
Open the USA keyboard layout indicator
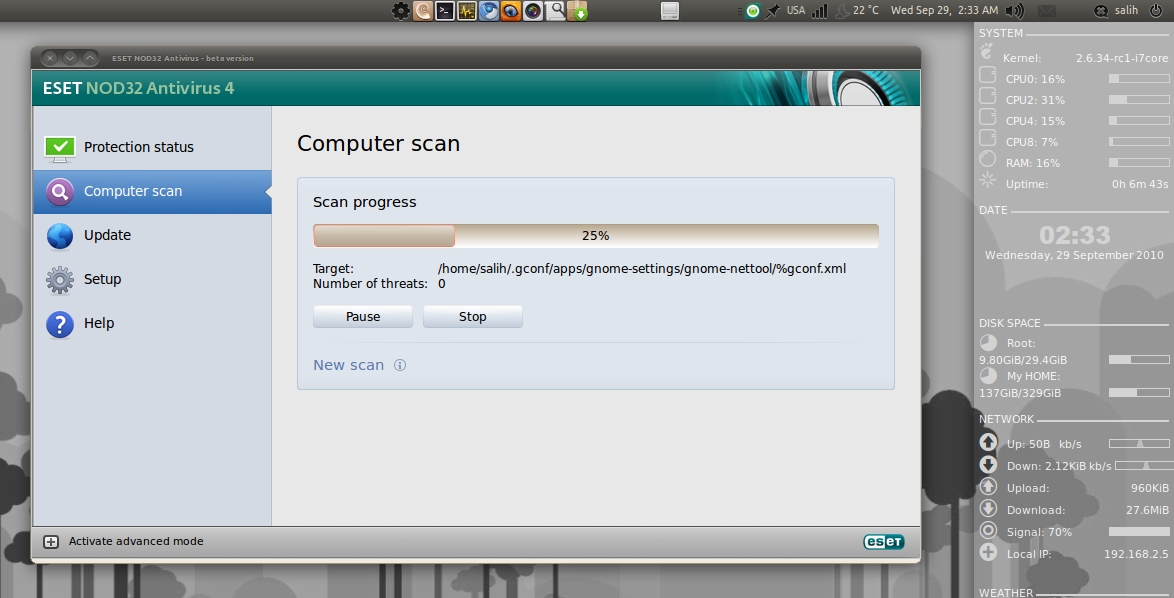click(795, 11)
